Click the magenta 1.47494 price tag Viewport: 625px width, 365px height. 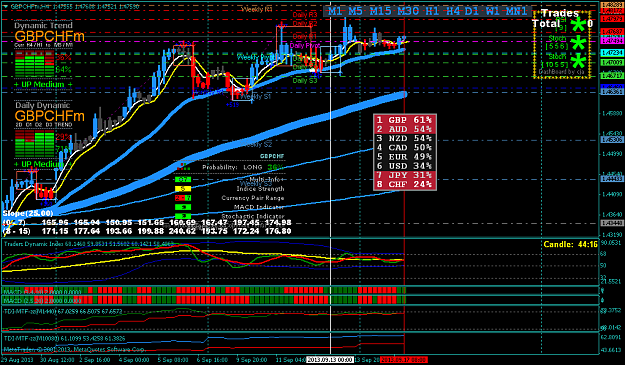click(x=612, y=41)
